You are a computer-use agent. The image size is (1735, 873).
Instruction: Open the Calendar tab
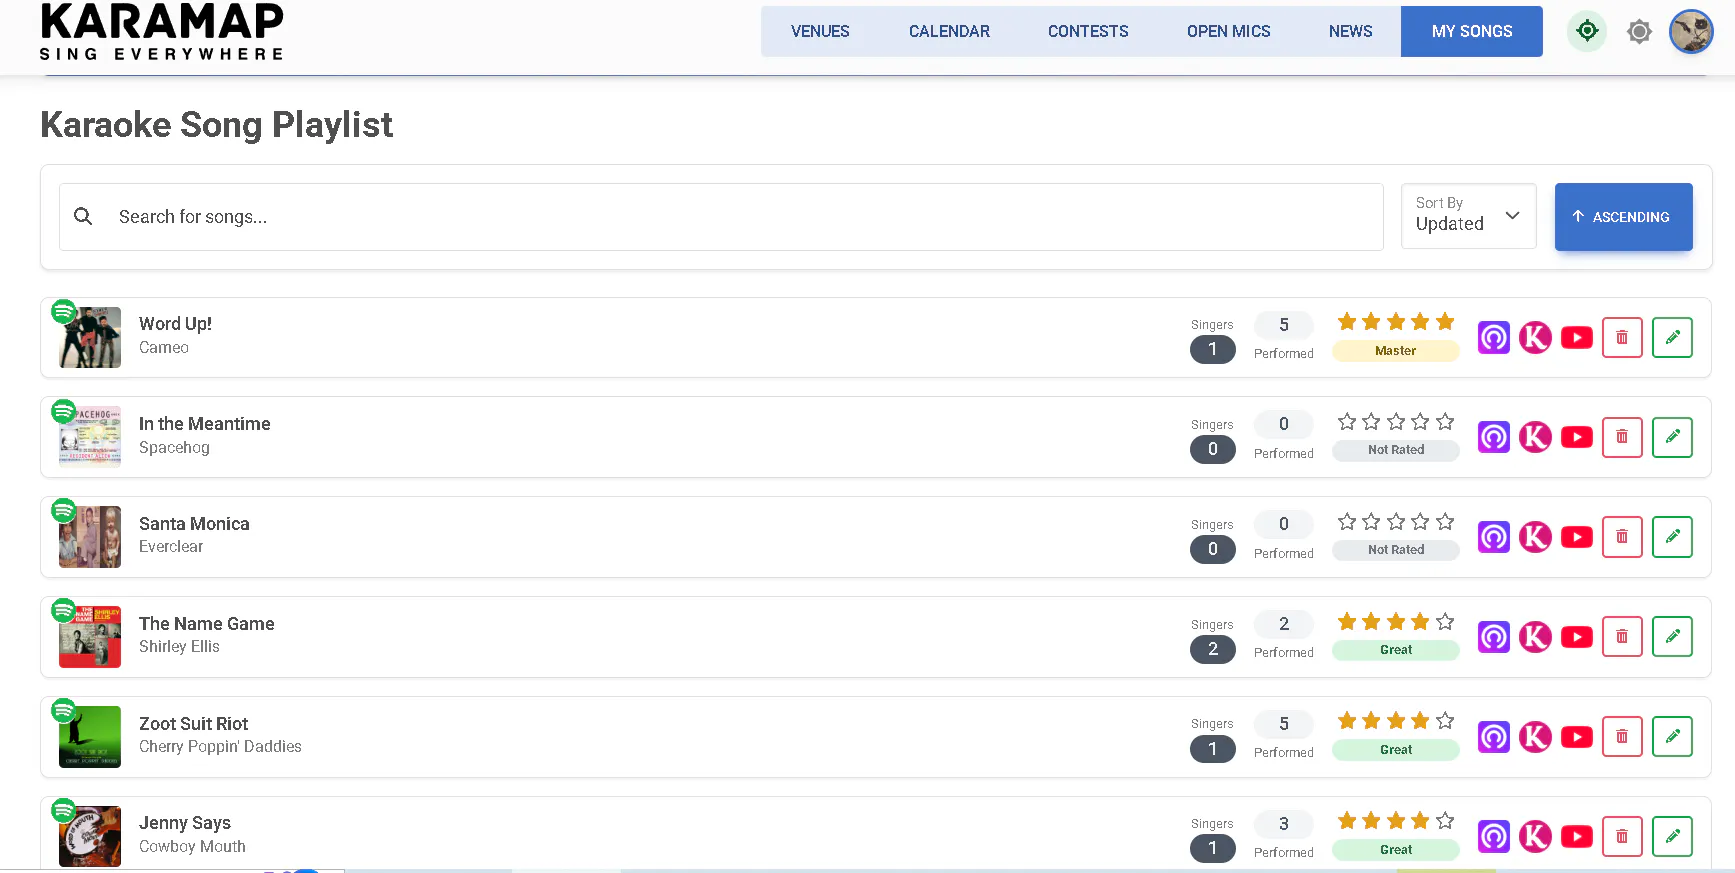coord(949,31)
